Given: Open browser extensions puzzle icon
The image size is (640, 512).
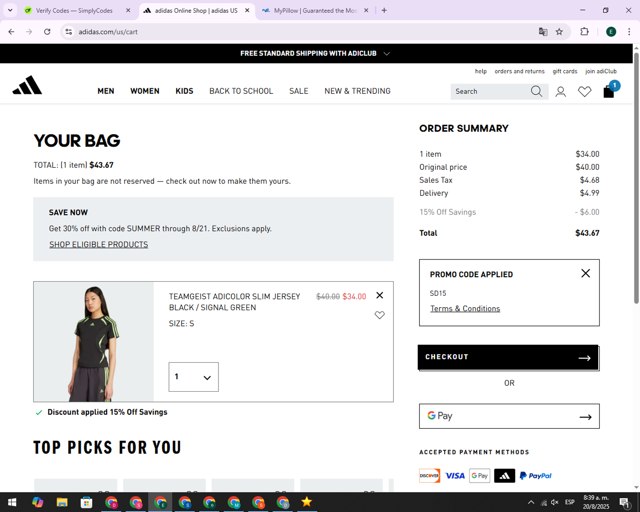Looking at the screenshot, I should point(584,32).
